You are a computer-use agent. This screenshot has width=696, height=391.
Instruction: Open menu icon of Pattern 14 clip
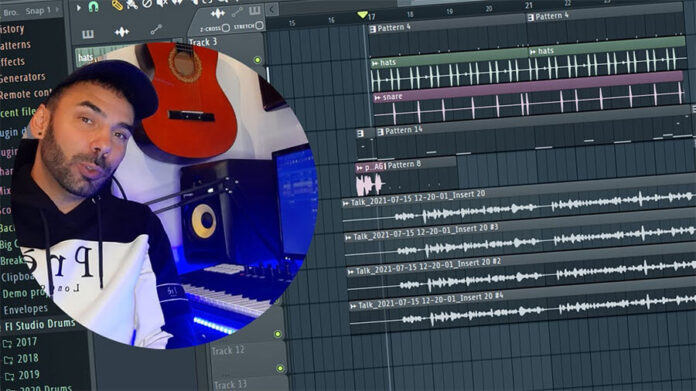(380, 132)
